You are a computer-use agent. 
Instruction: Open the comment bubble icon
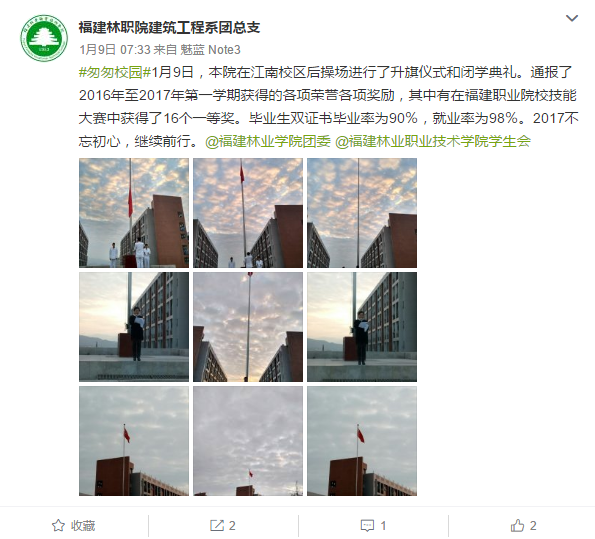click(367, 526)
